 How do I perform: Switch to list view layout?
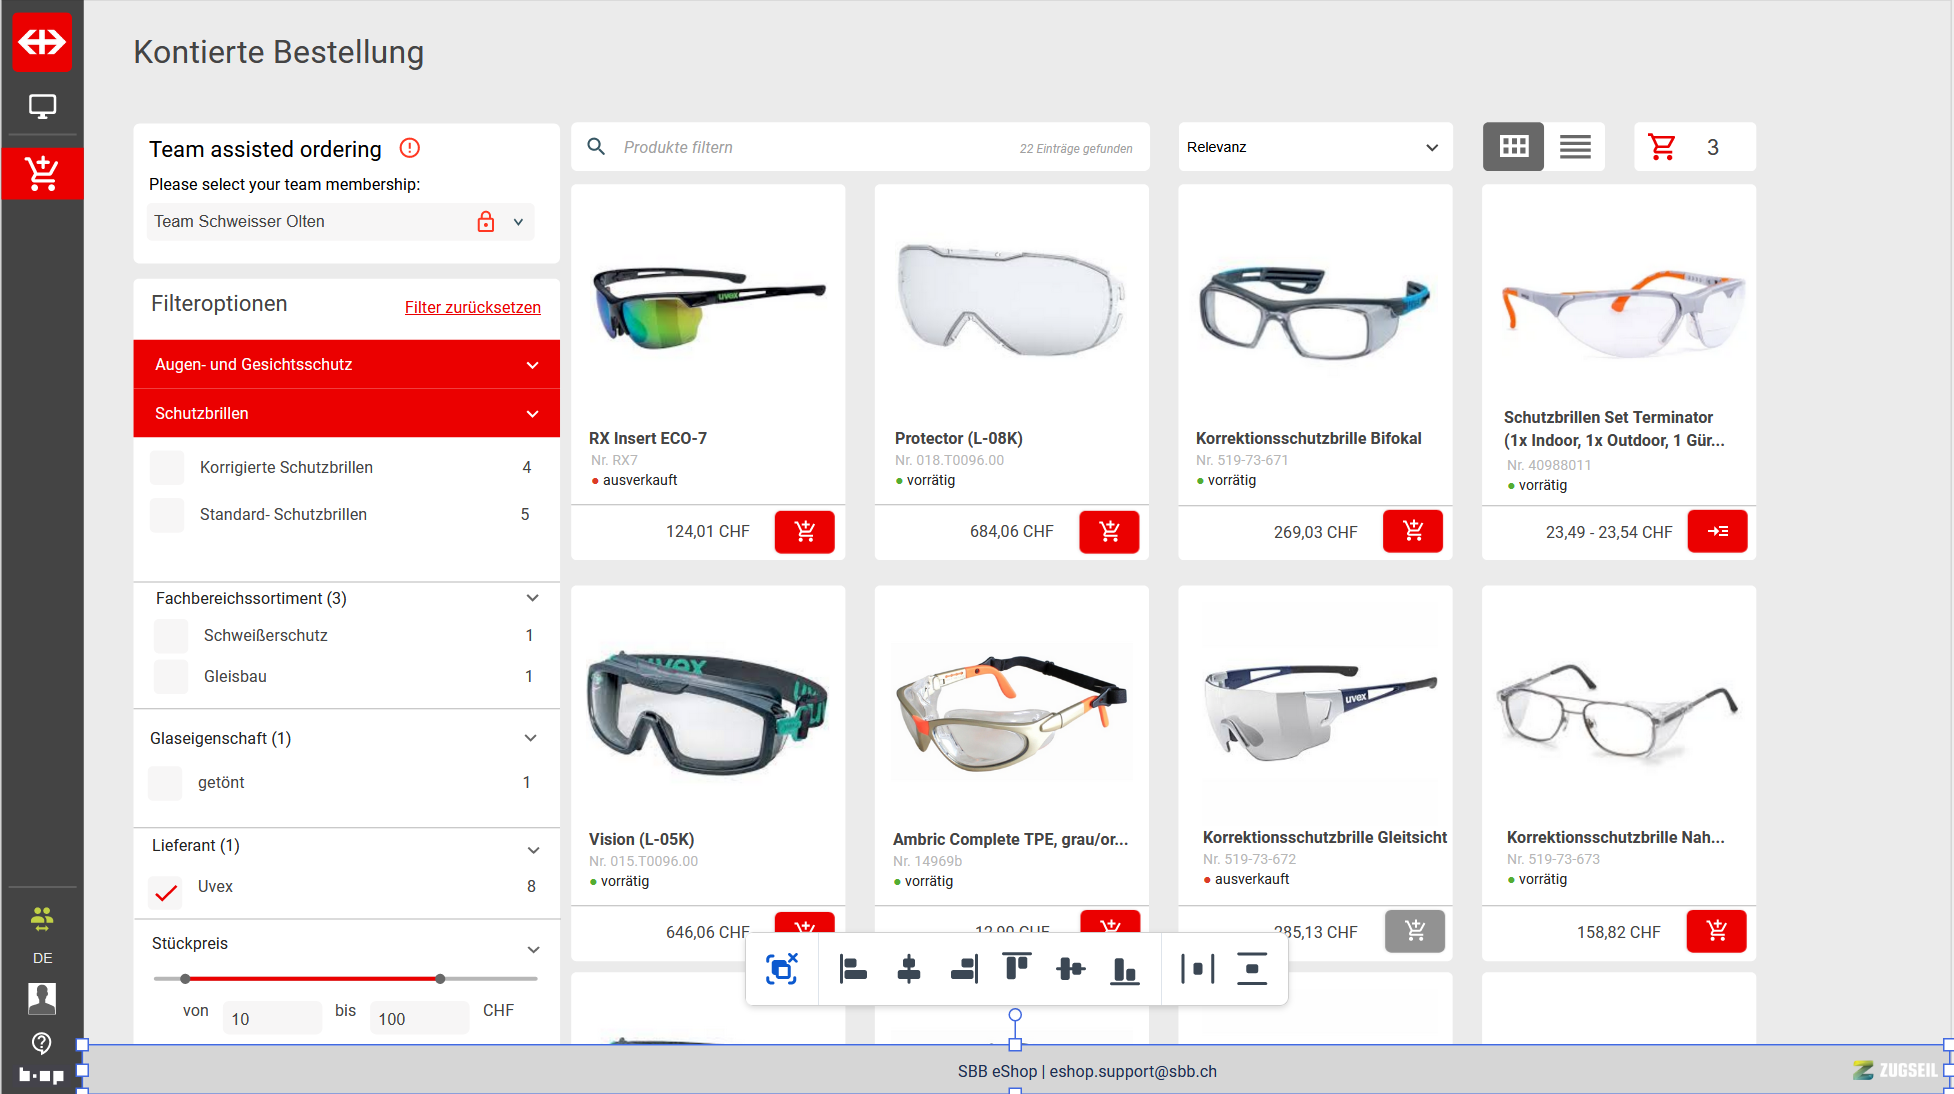[x=1575, y=147]
